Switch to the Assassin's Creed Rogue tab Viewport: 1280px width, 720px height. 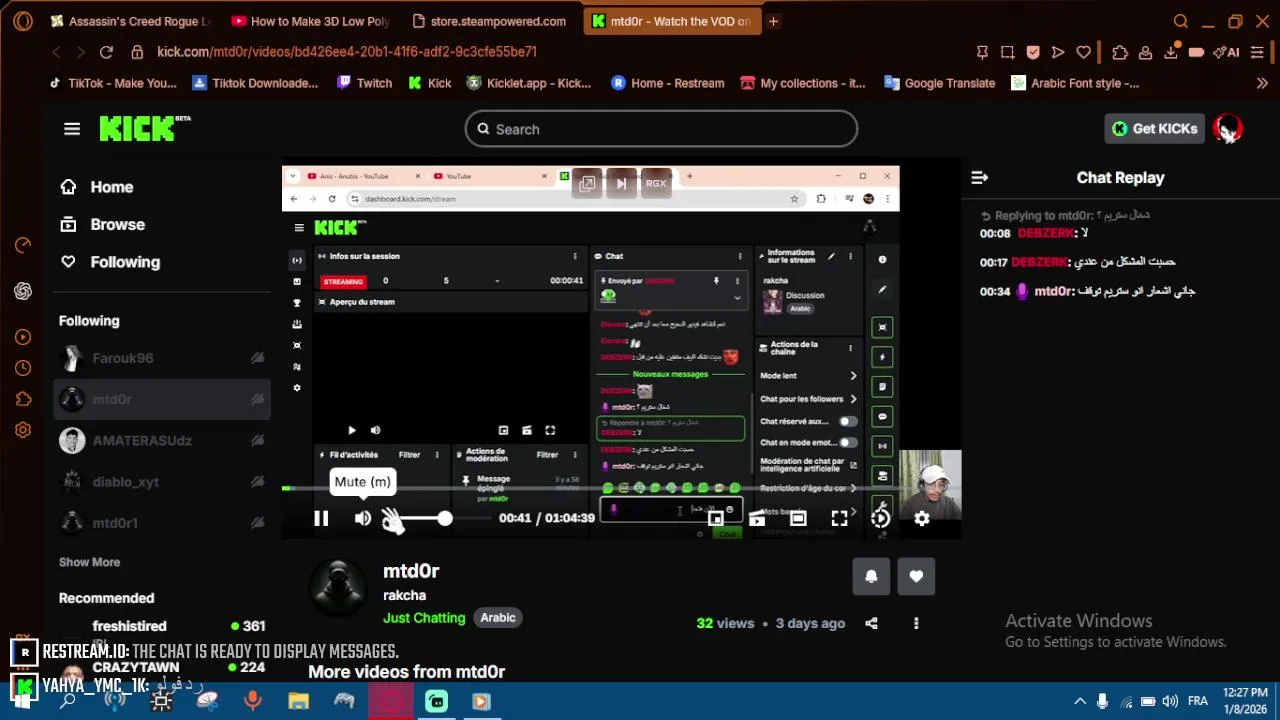pyautogui.click(x=130, y=21)
